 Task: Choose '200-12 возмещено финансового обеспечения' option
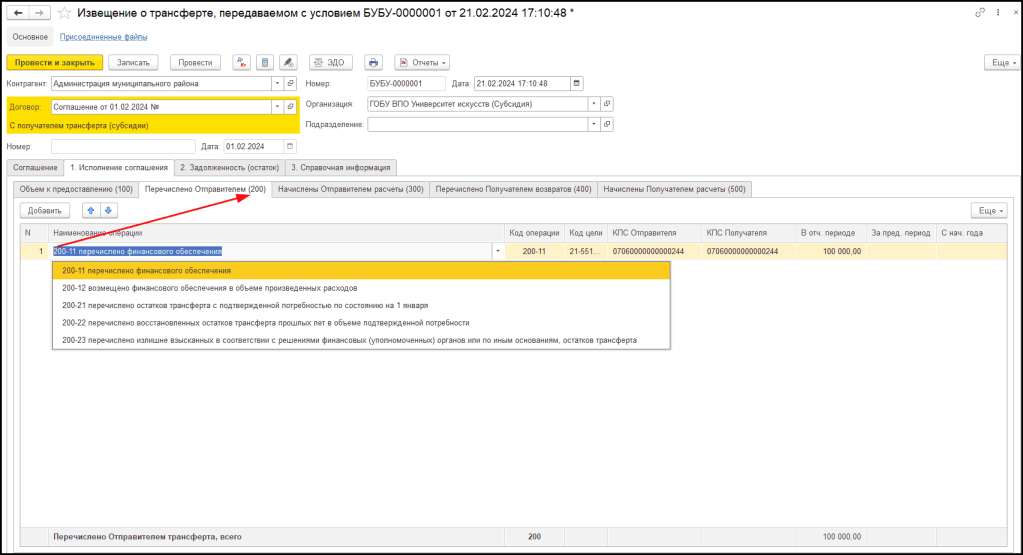209,288
